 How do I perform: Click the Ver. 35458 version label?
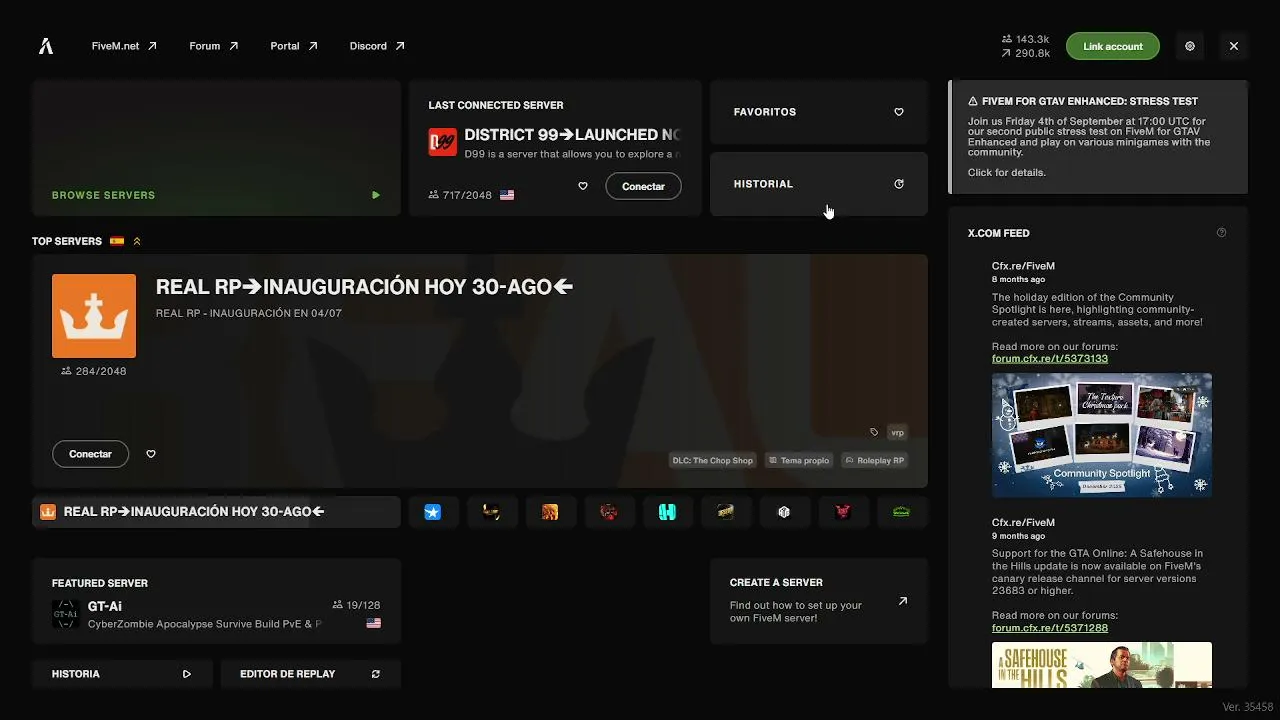point(1247,707)
